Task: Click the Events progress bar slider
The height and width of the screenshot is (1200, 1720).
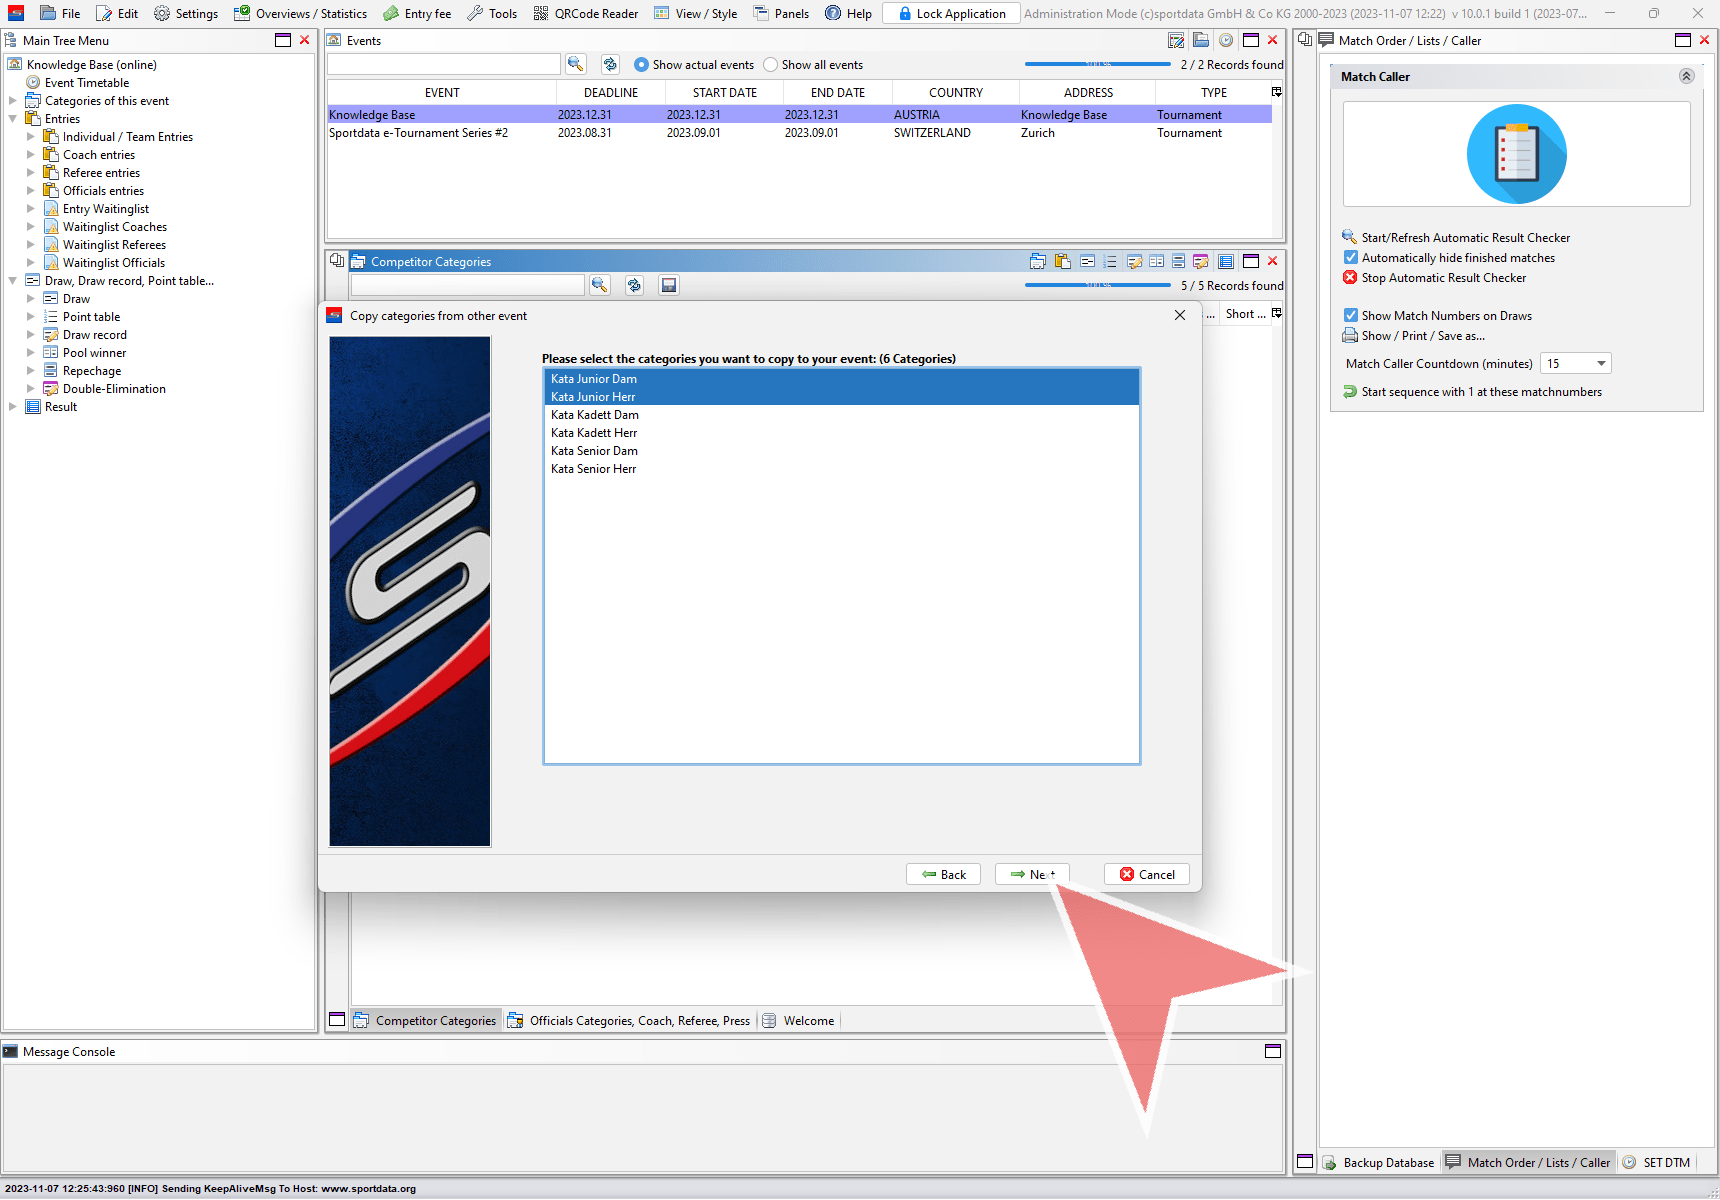Action: (1097, 64)
